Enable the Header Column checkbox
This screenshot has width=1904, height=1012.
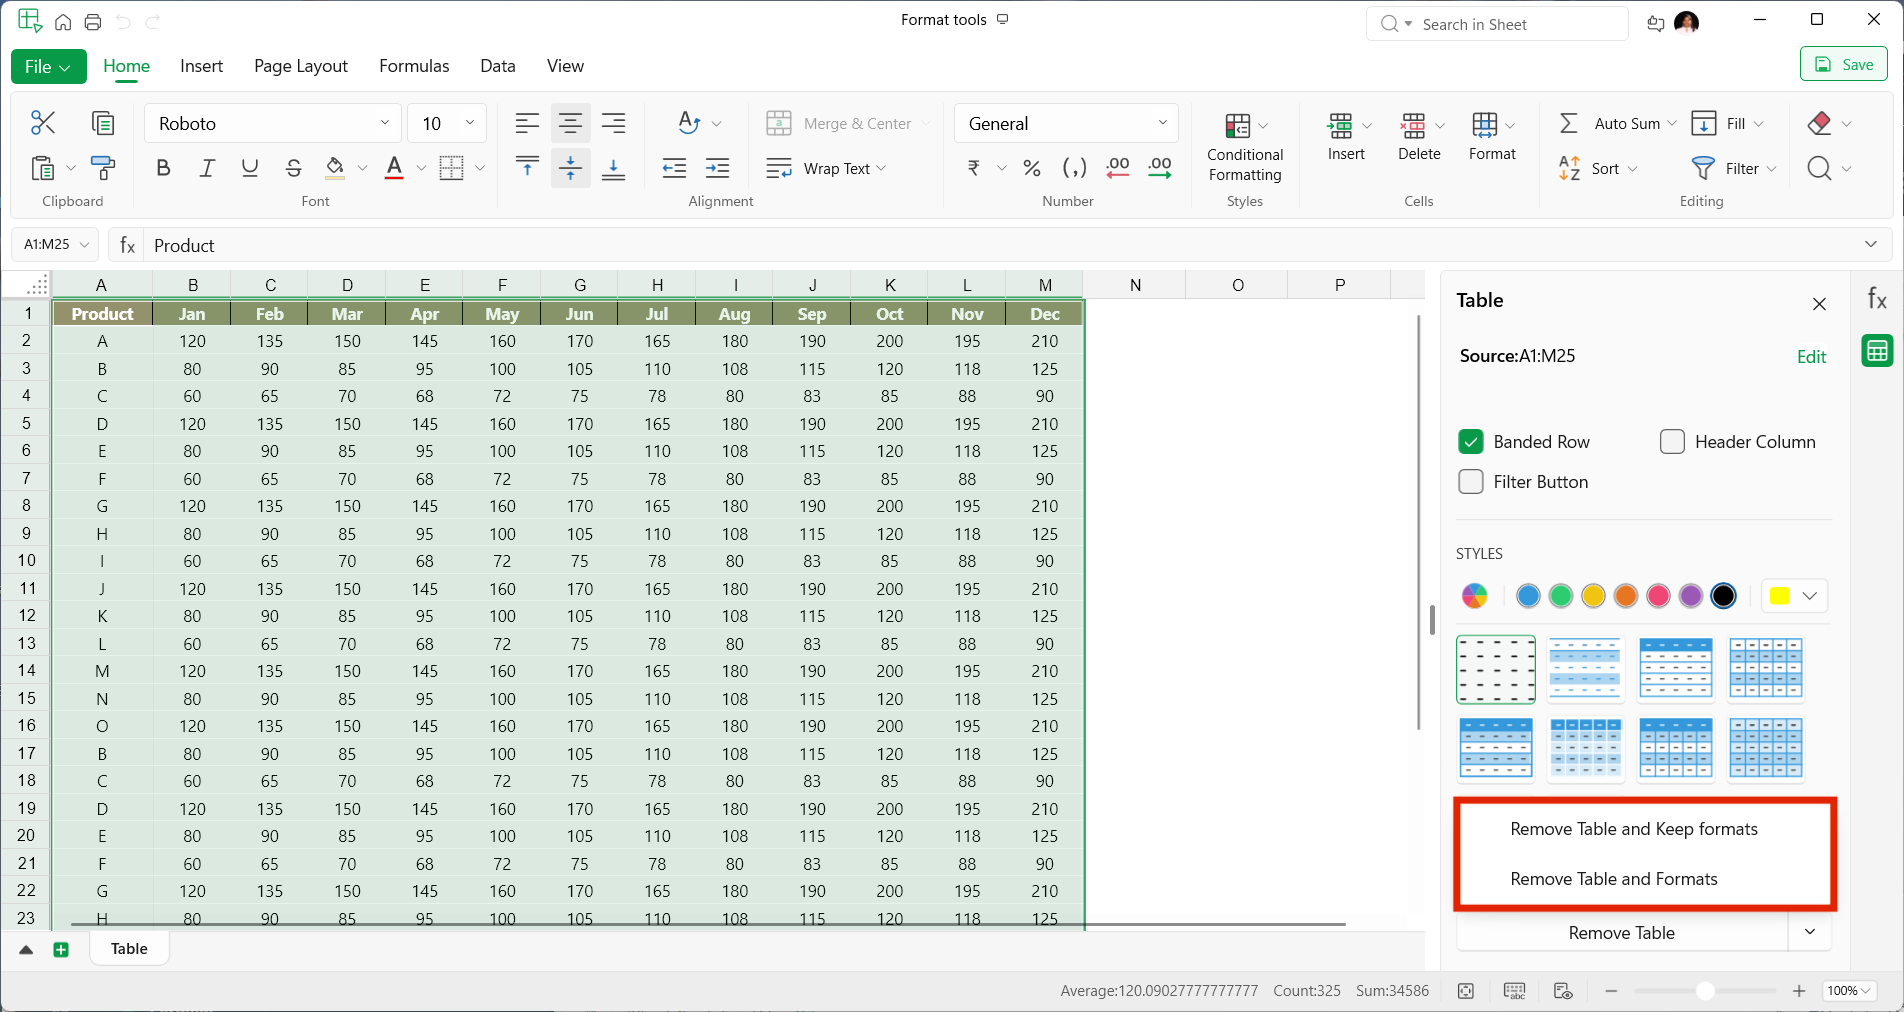1672,442
